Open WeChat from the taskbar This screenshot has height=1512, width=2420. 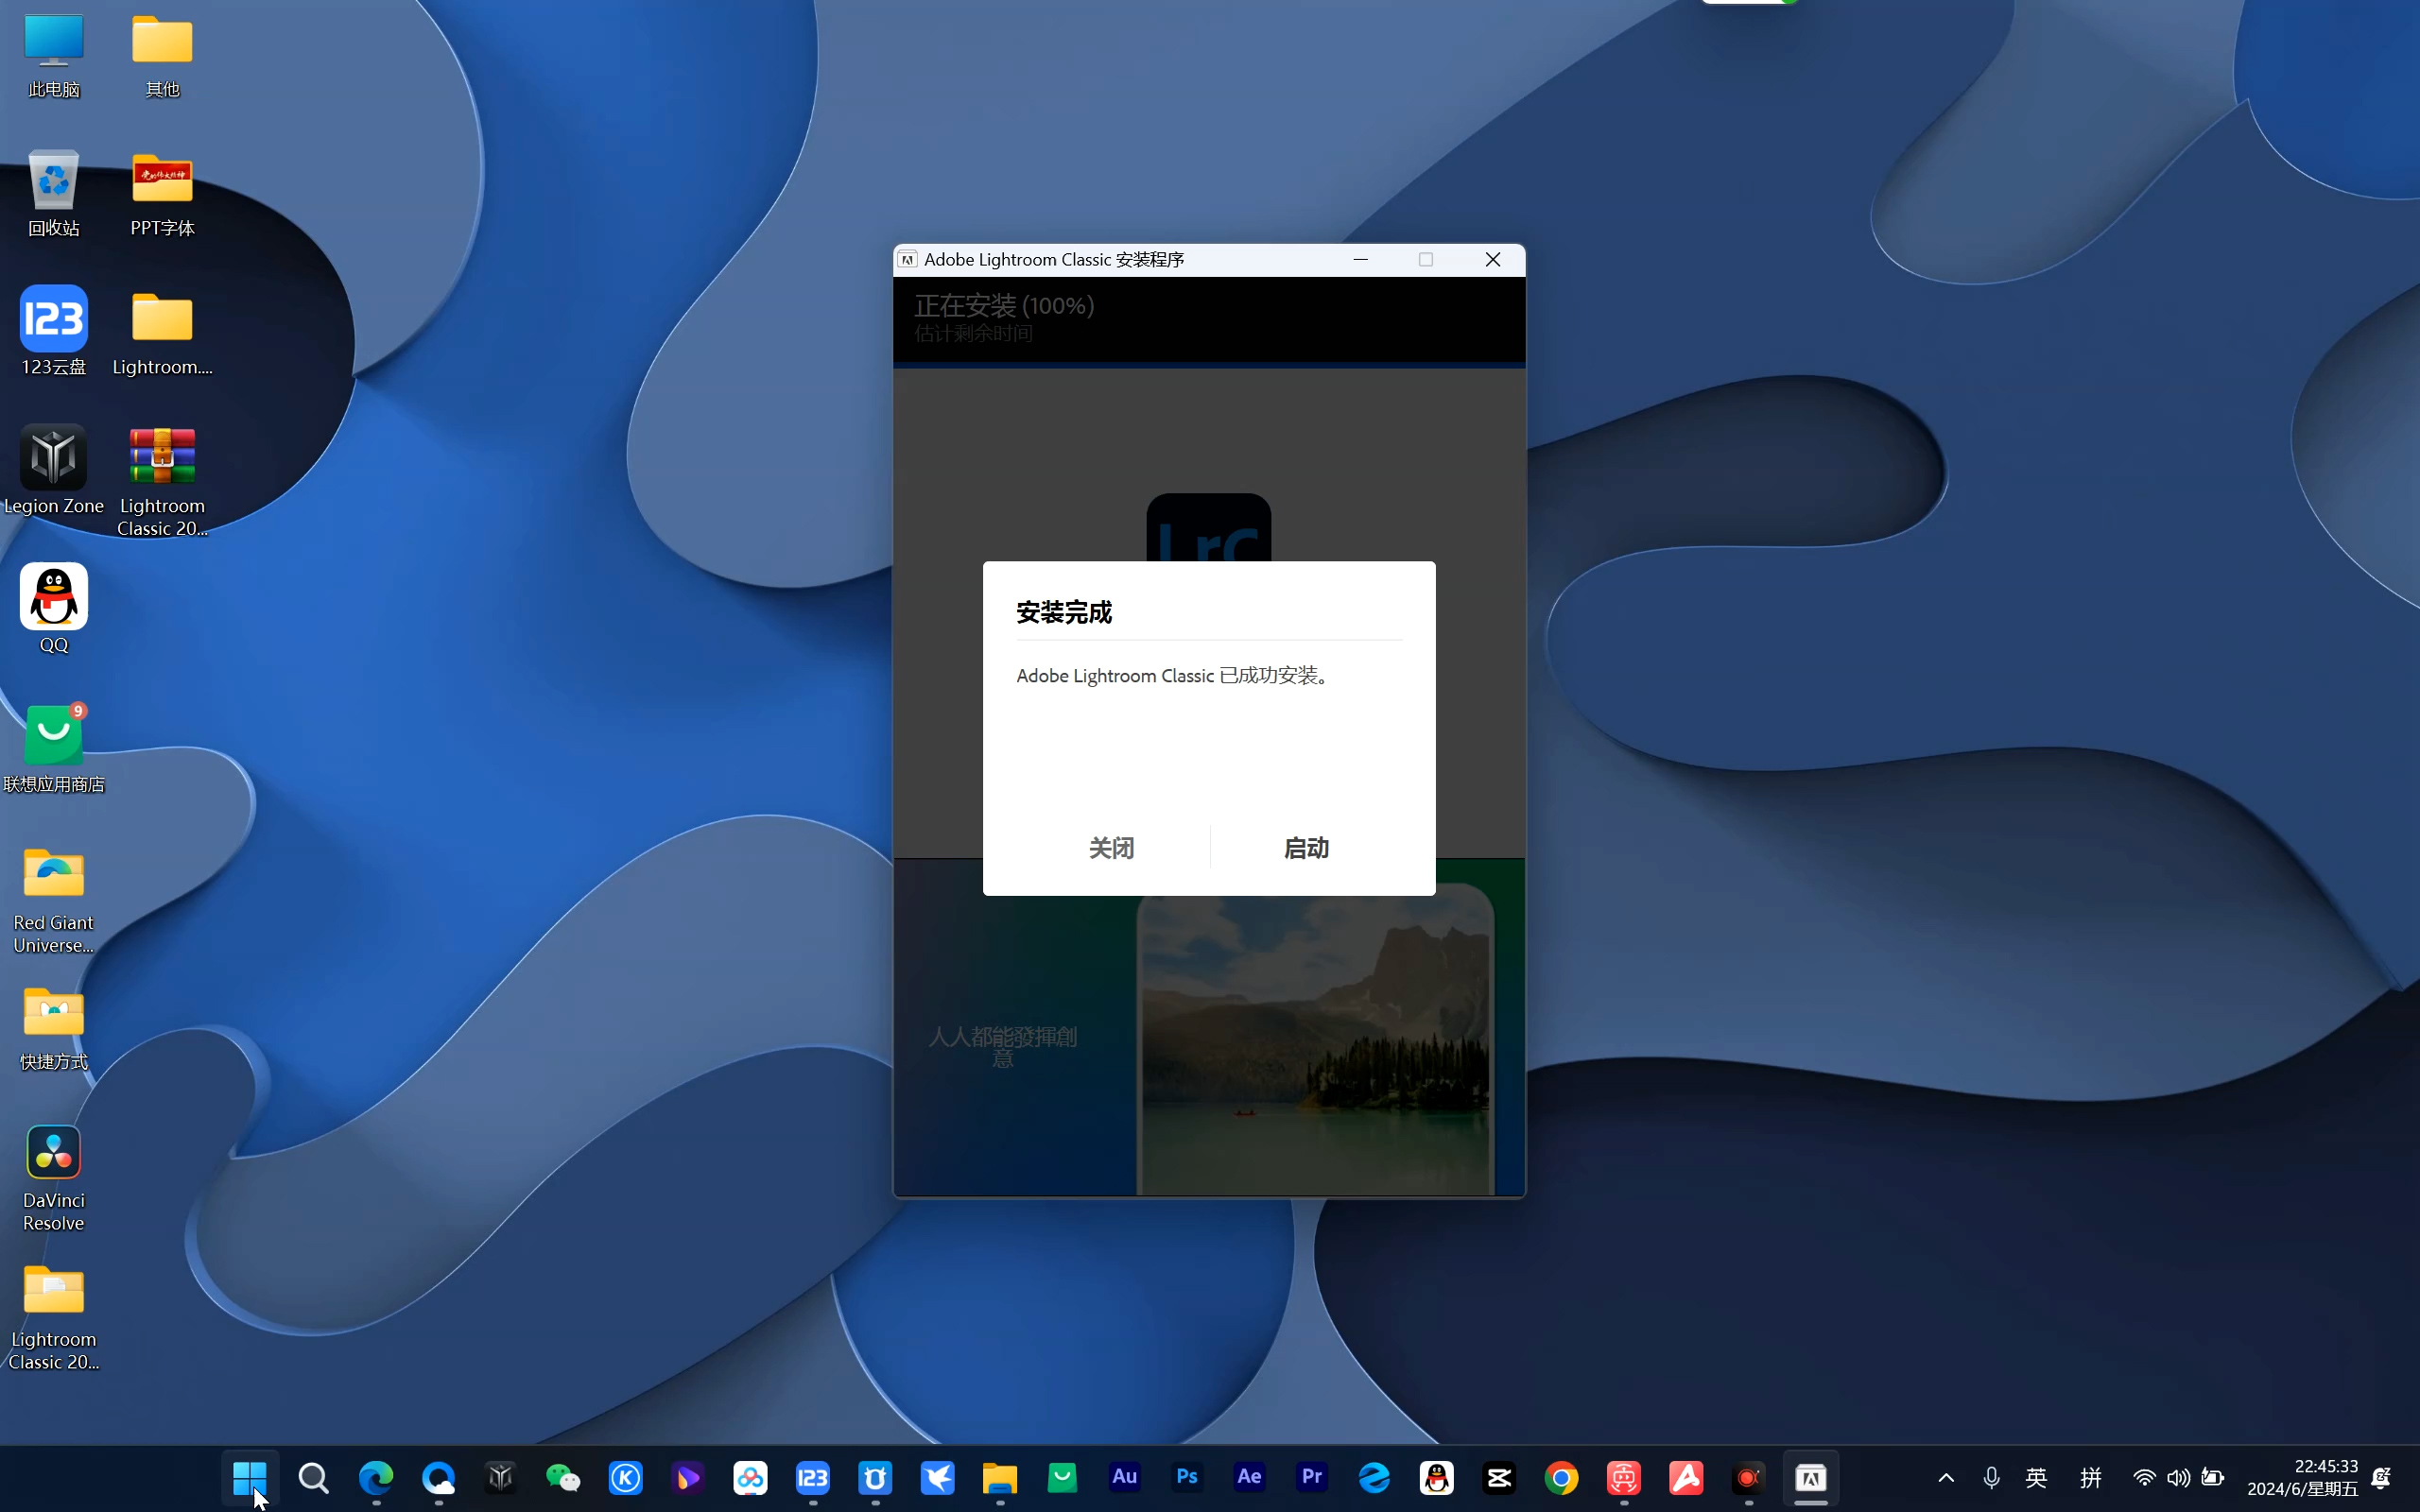pyautogui.click(x=563, y=1477)
